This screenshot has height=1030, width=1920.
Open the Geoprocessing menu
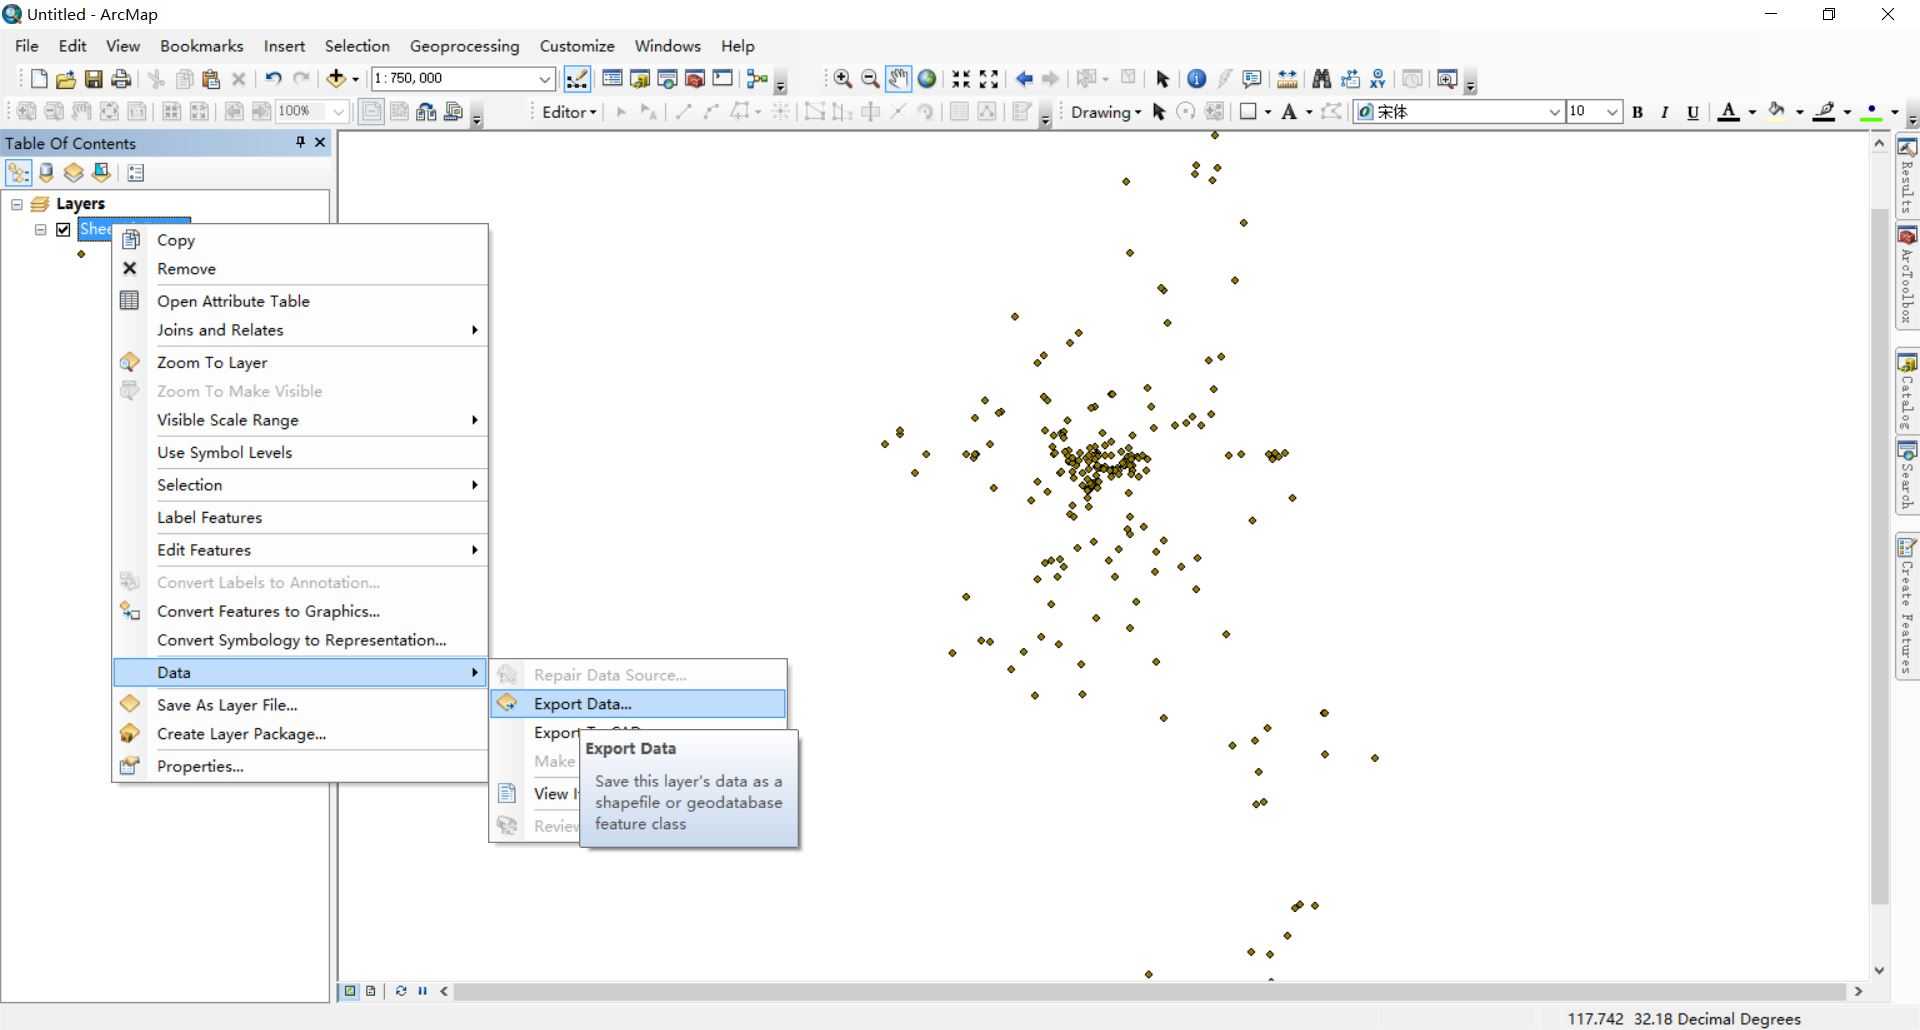pos(464,46)
